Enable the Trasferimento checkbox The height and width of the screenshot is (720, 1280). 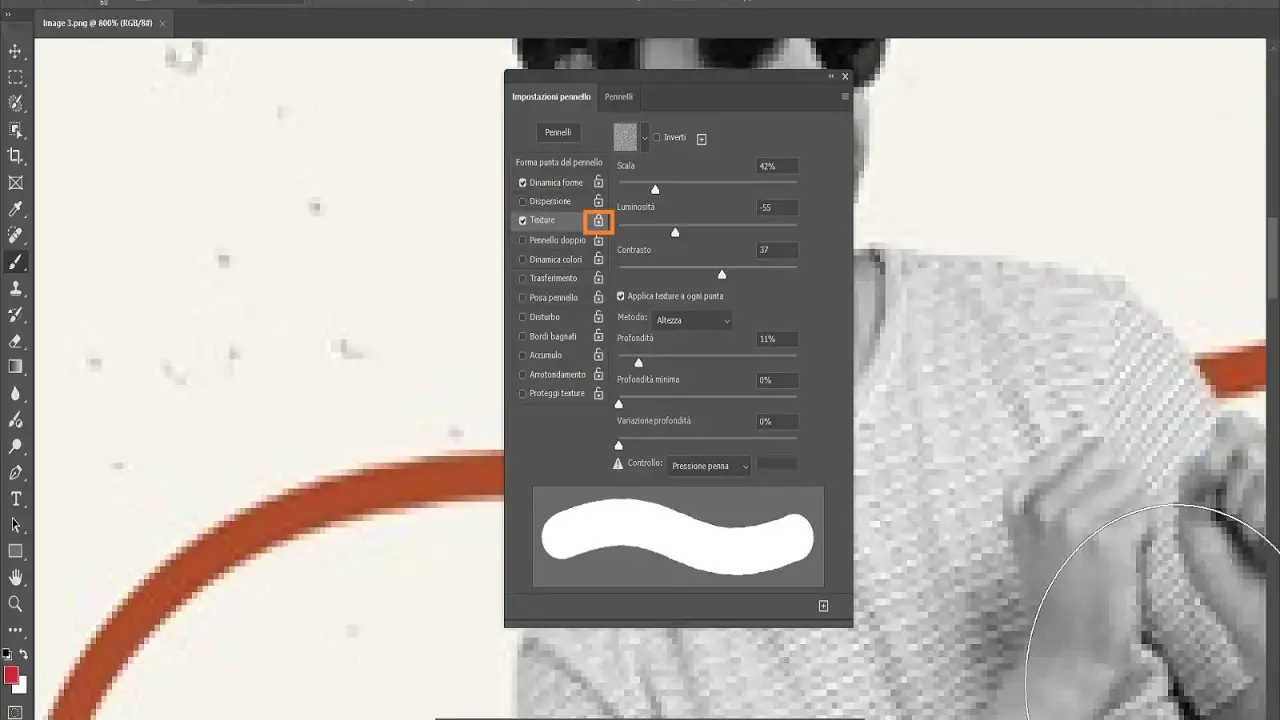(x=522, y=279)
